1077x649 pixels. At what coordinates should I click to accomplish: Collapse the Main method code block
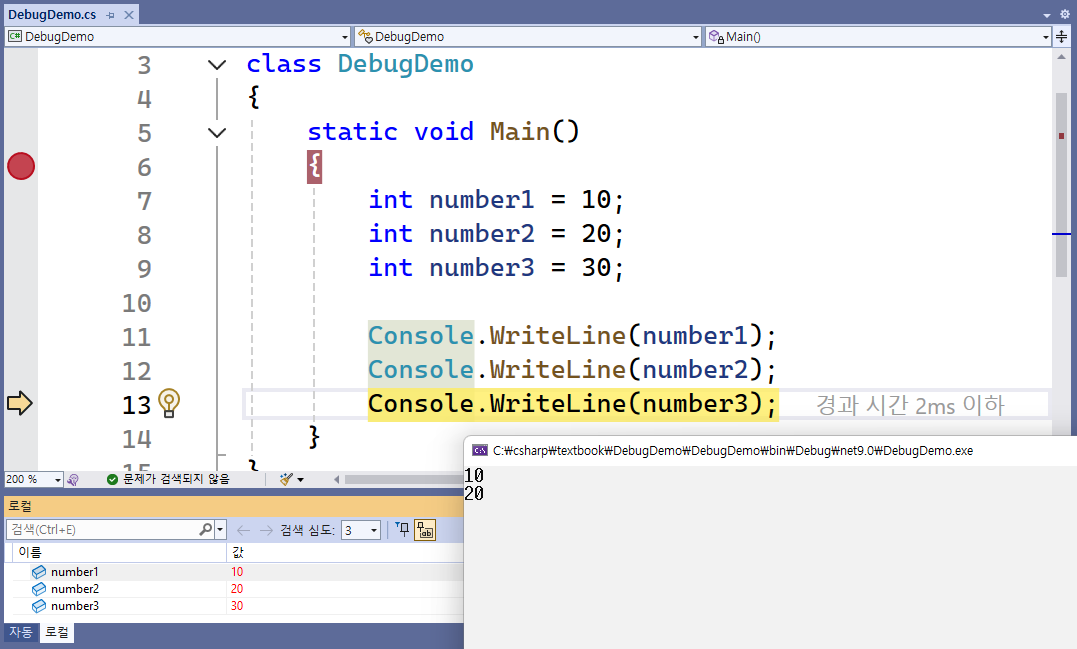[216, 132]
